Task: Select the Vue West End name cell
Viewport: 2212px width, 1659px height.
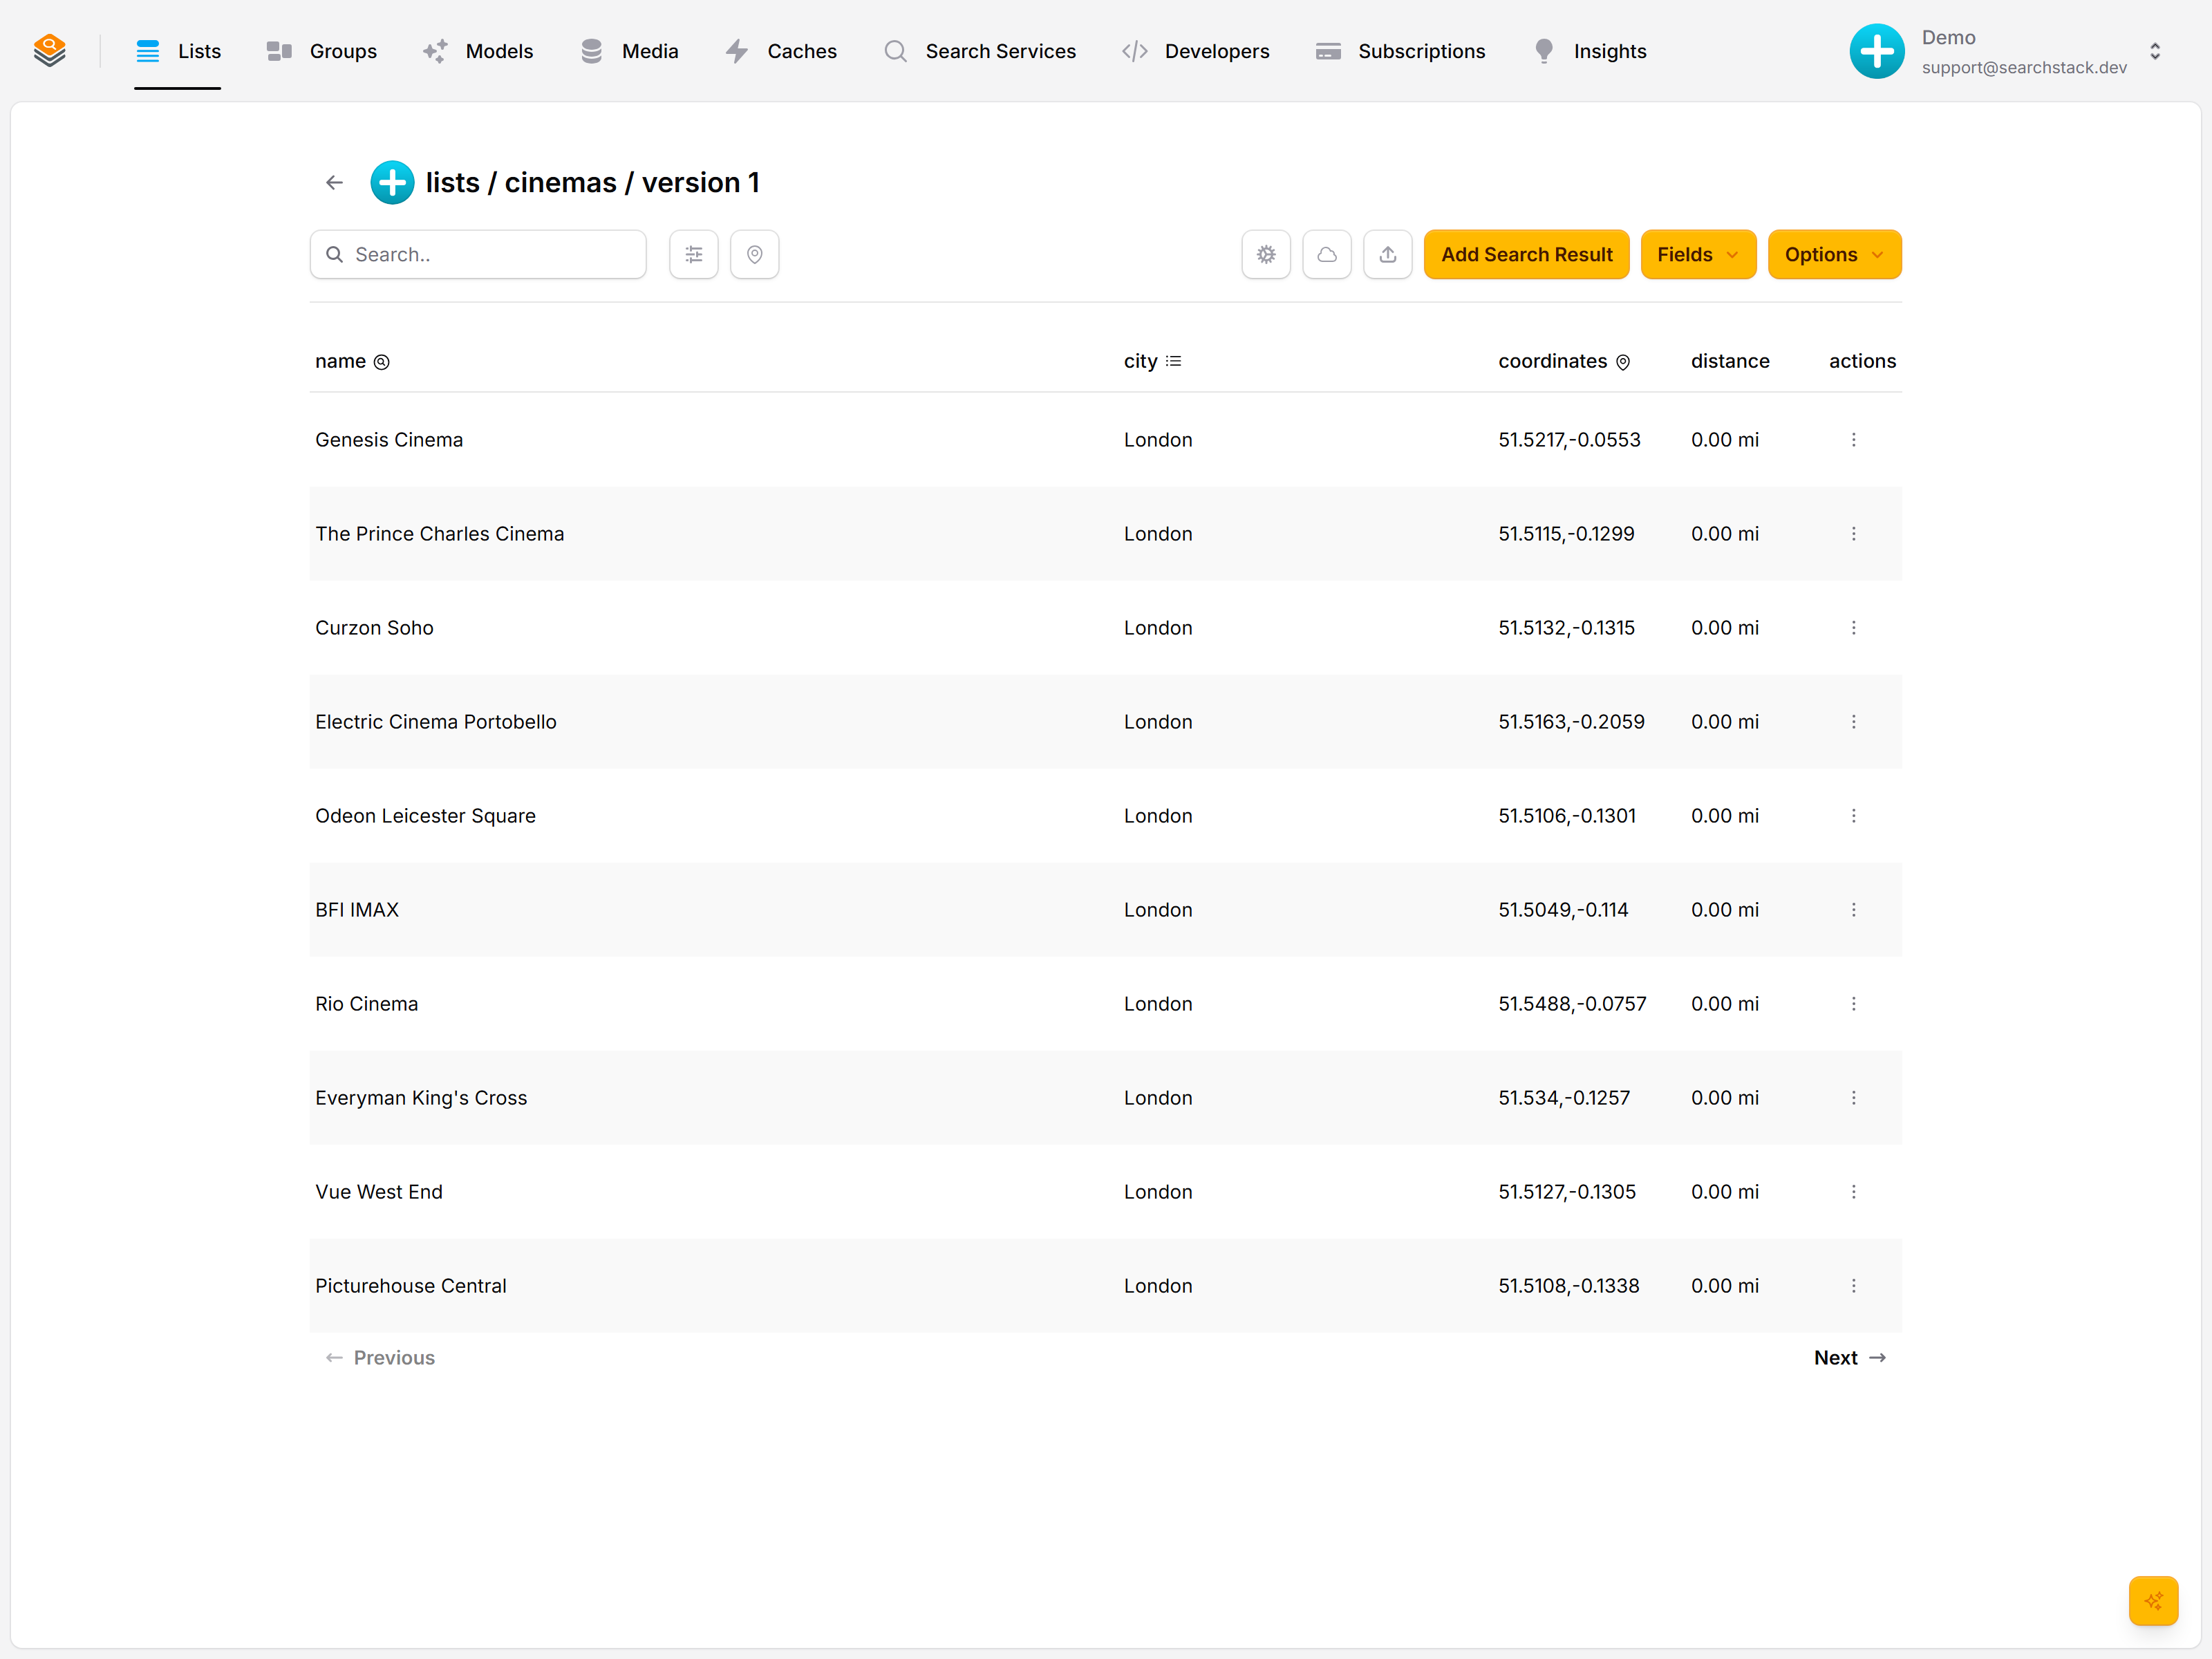Action: click(379, 1192)
